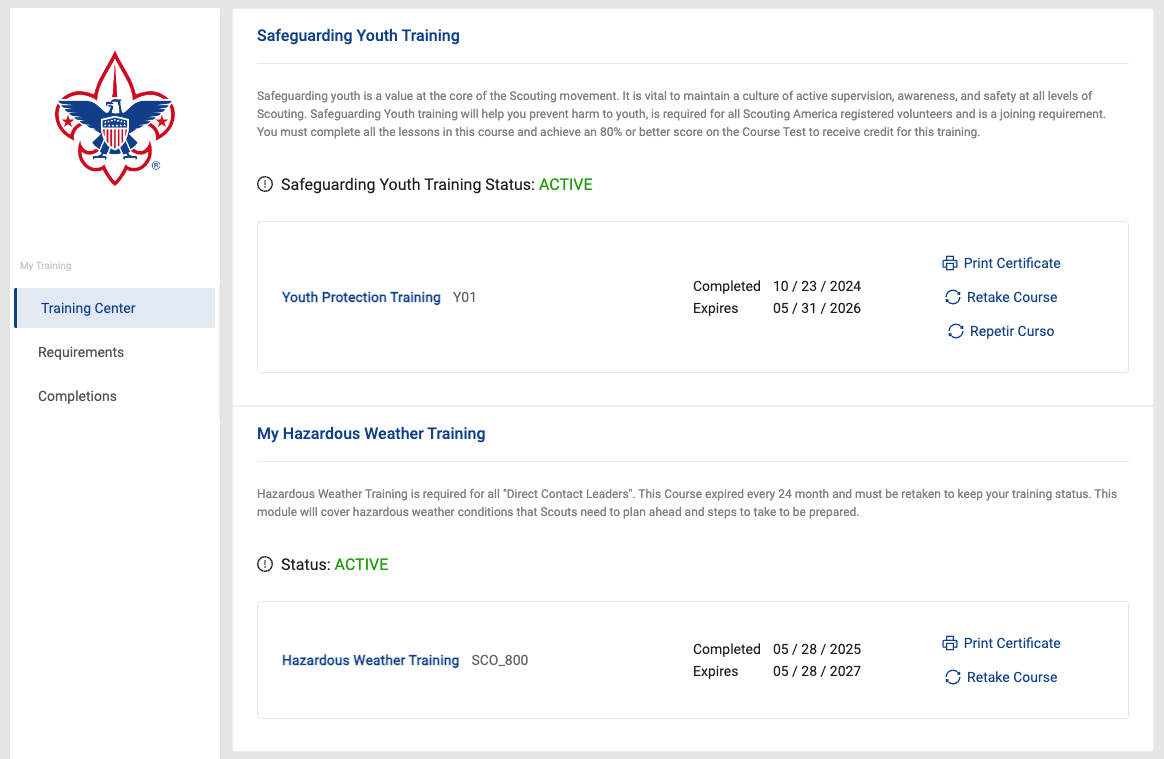Click the course code Y01
The image size is (1164, 759).
pyautogui.click(x=465, y=297)
